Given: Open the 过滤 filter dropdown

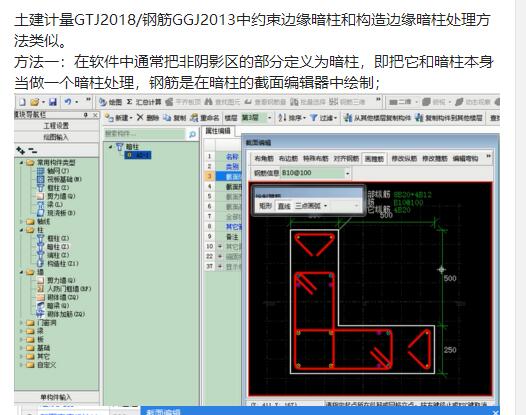Looking at the screenshot, I should (x=324, y=118).
